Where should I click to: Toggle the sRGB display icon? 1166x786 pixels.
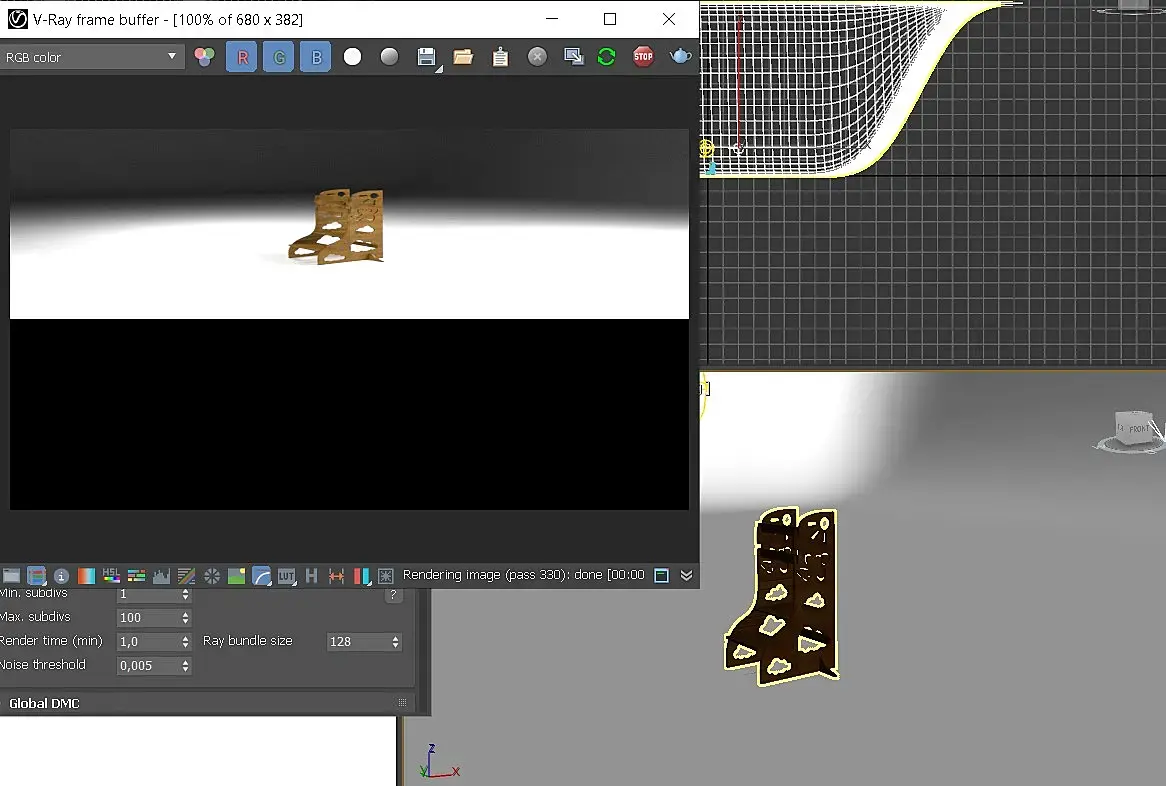click(262, 576)
